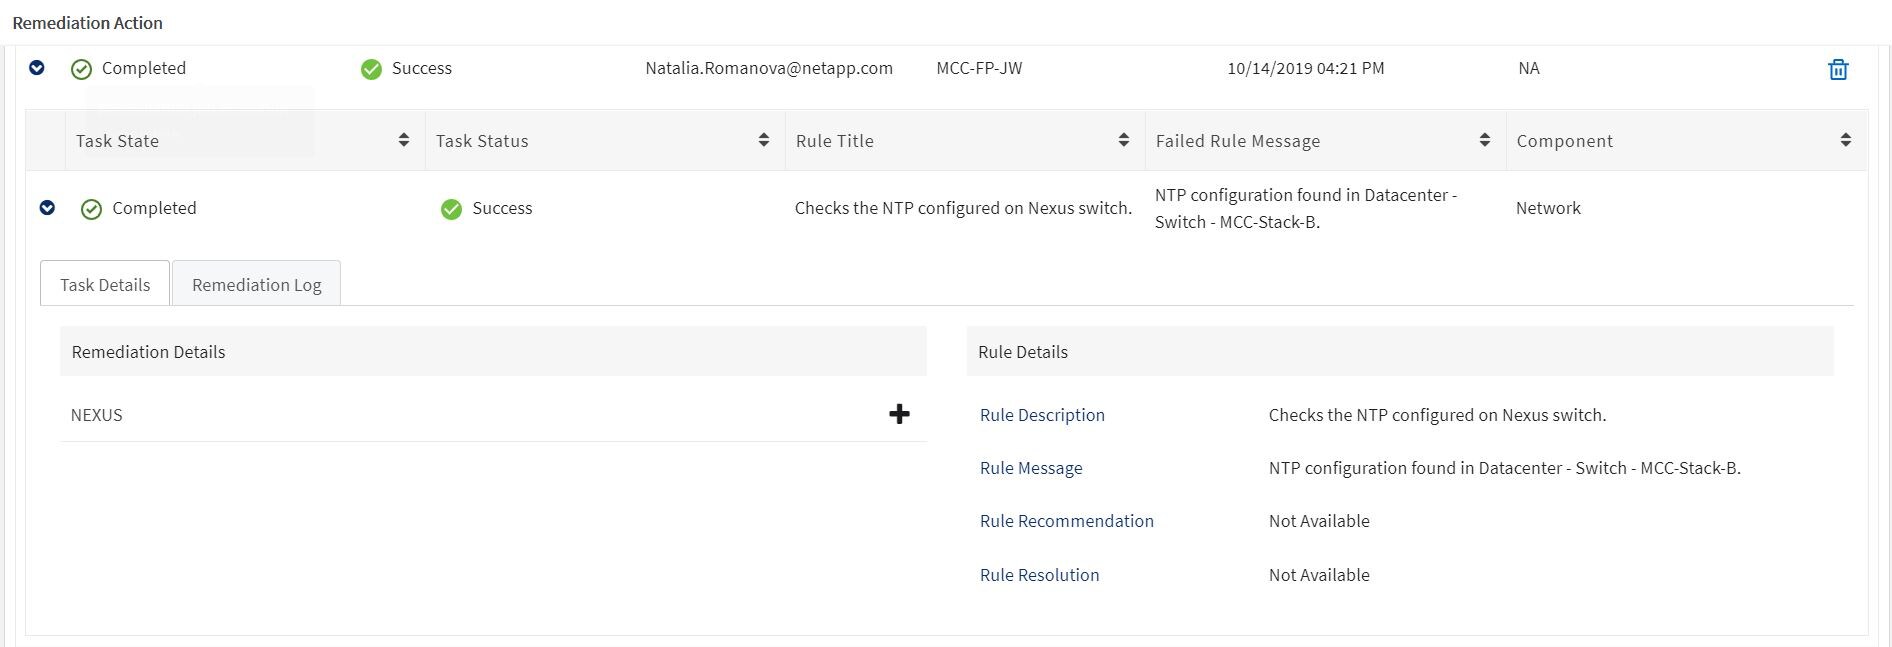Screen dimensions: 1892x647
Task: Click Completed status icon in top row
Action: coord(82,69)
